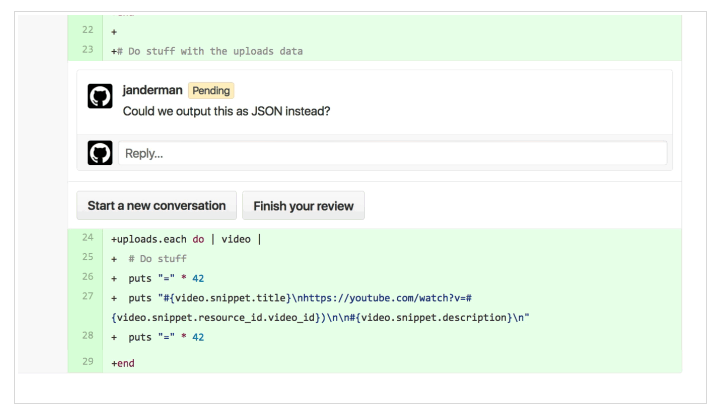This screenshot has width=724, height=414.
Task: Open the janderman username link
Action: pos(152,90)
